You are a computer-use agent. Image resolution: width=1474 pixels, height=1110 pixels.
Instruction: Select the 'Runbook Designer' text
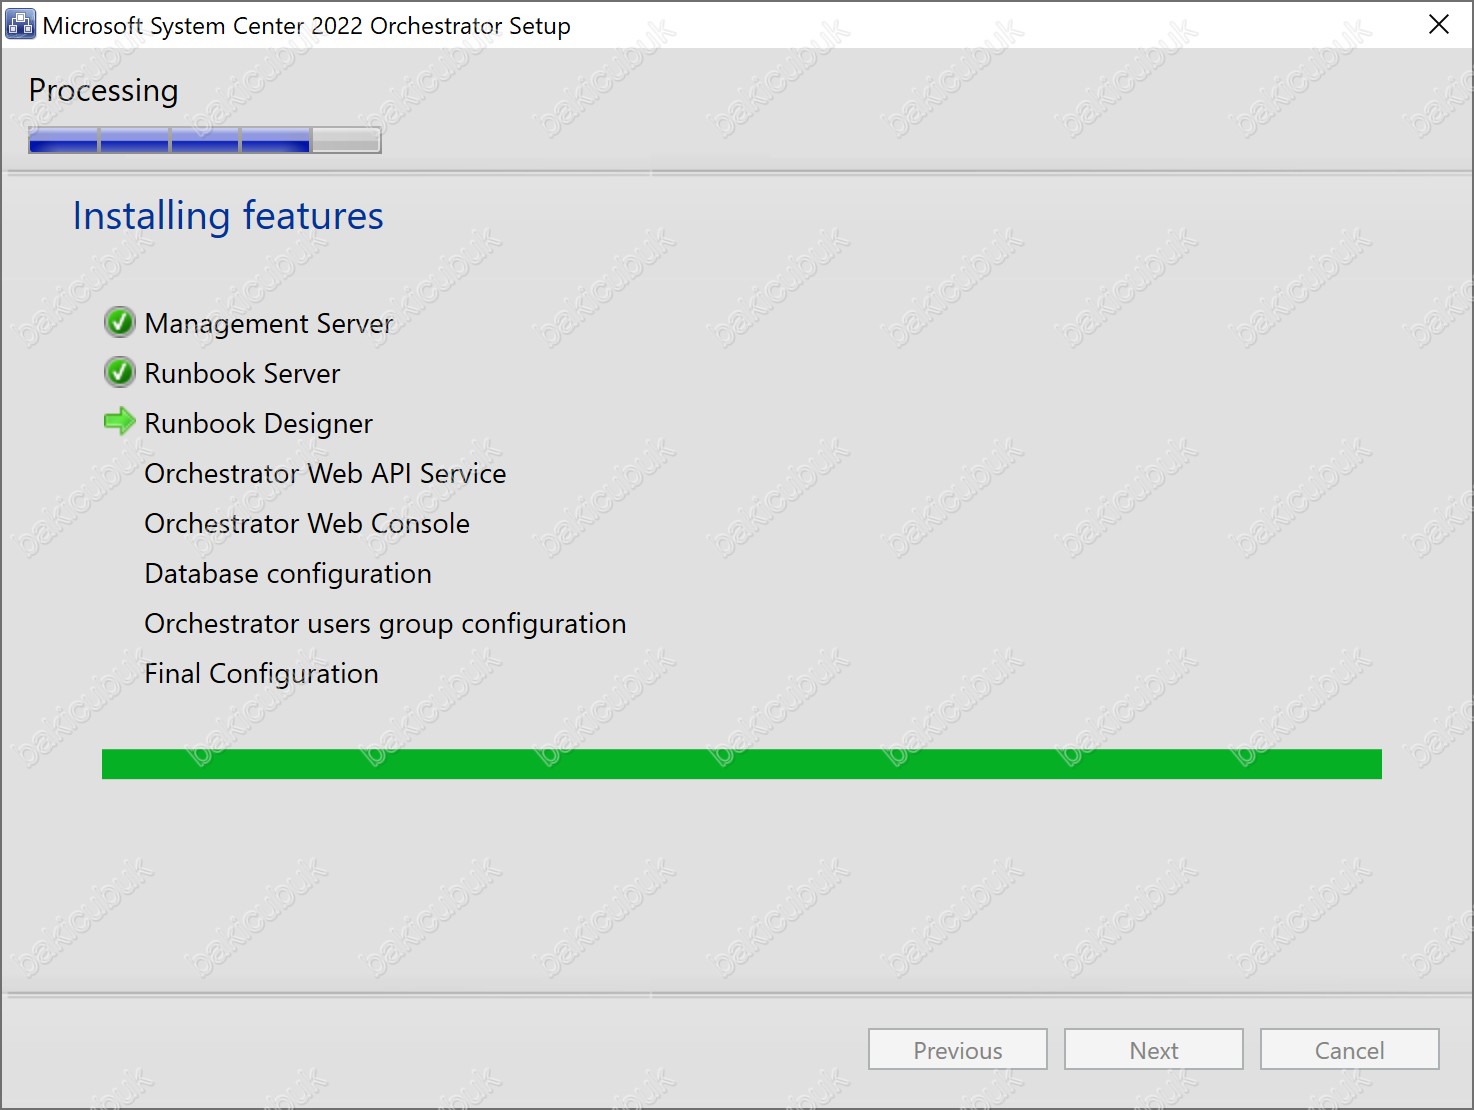pos(259,424)
